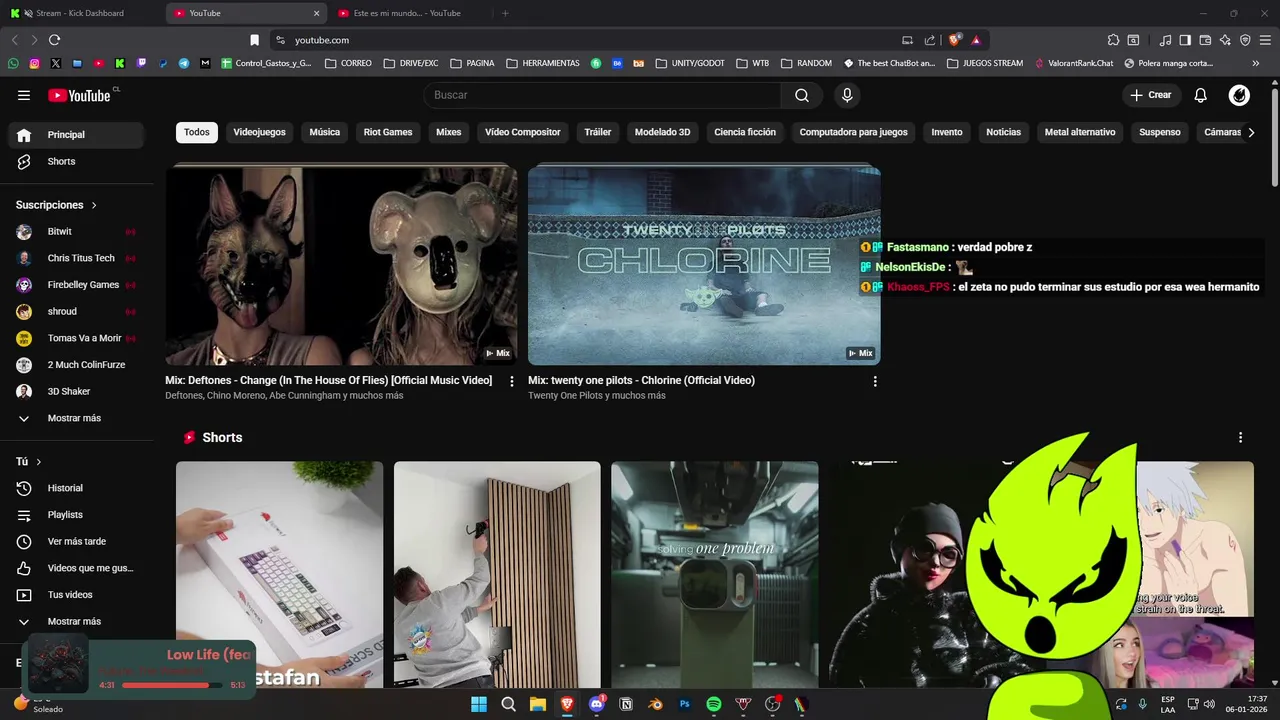Open the Instagram bookmark icon
Image resolution: width=1280 pixels, height=720 pixels.
tap(34, 63)
